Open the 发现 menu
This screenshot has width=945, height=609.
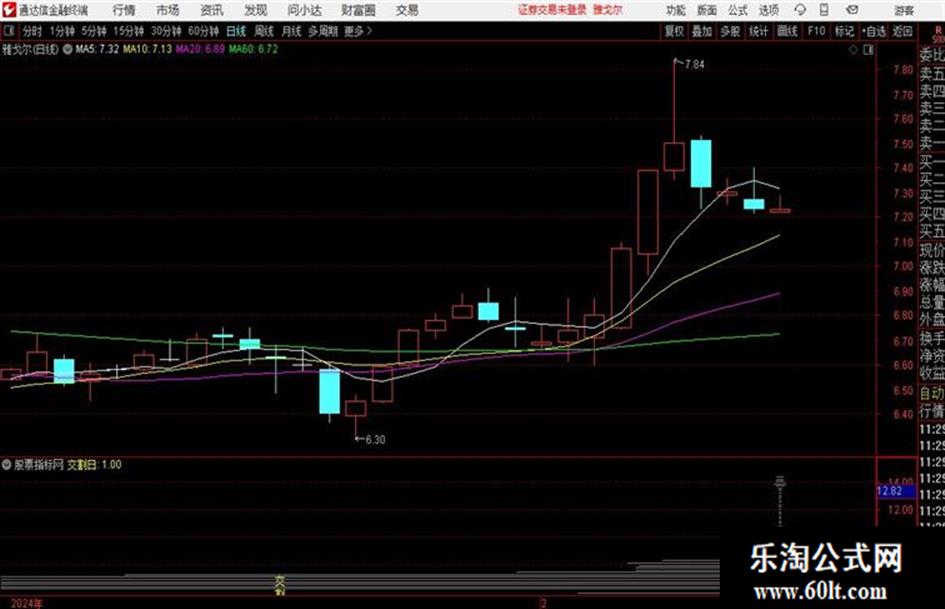pyautogui.click(x=256, y=10)
